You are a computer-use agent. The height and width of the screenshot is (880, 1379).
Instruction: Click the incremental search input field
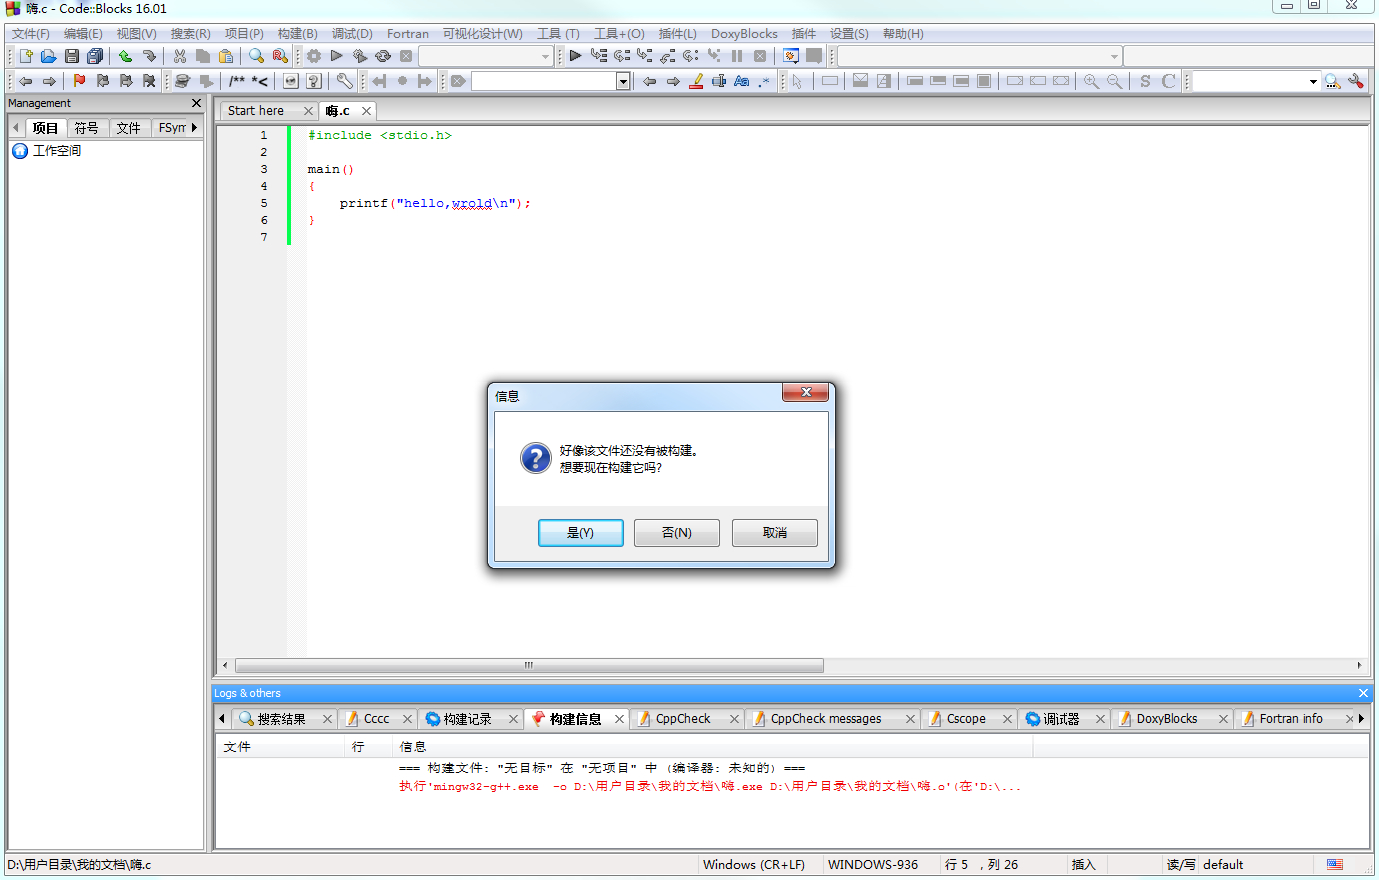tap(544, 81)
